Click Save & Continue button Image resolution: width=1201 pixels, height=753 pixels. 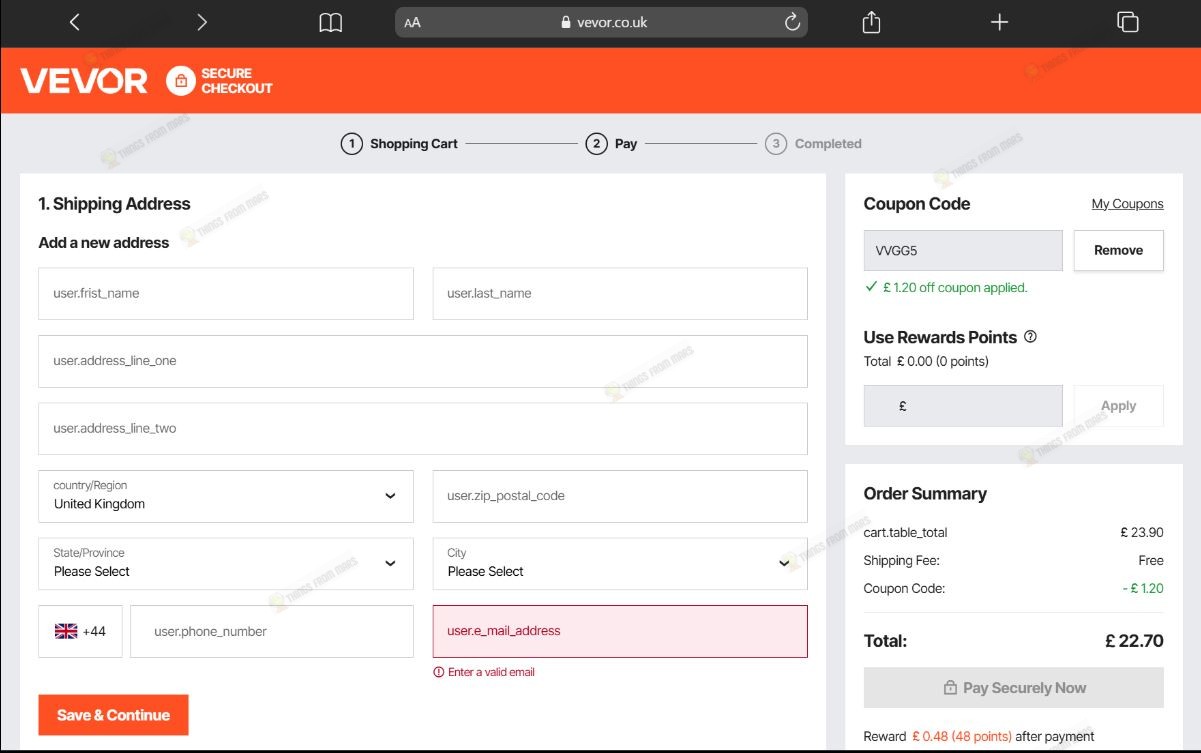point(113,715)
